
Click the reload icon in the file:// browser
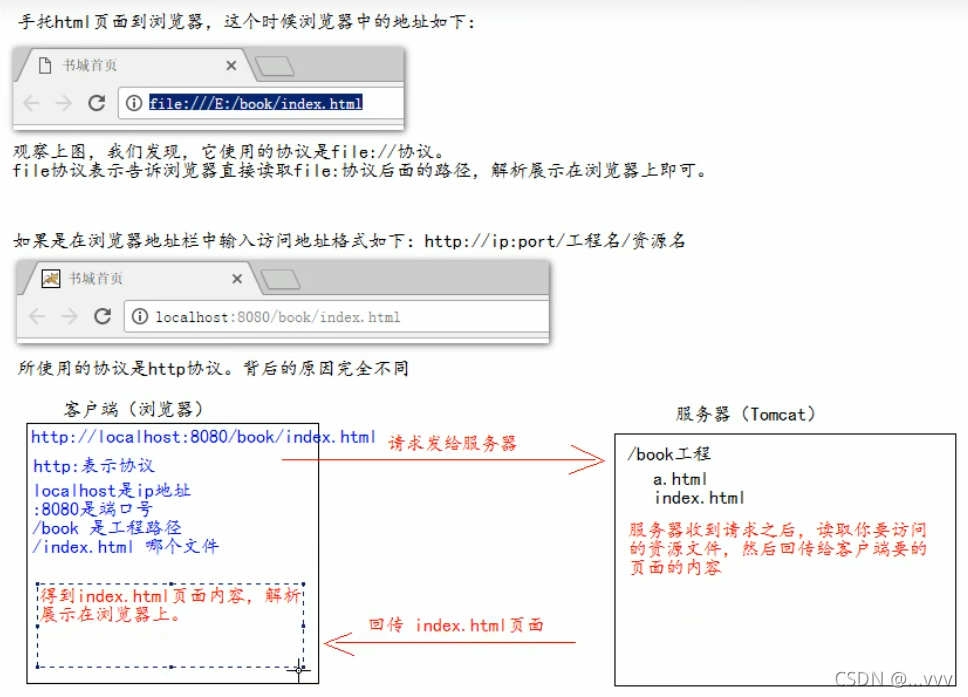point(97,102)
